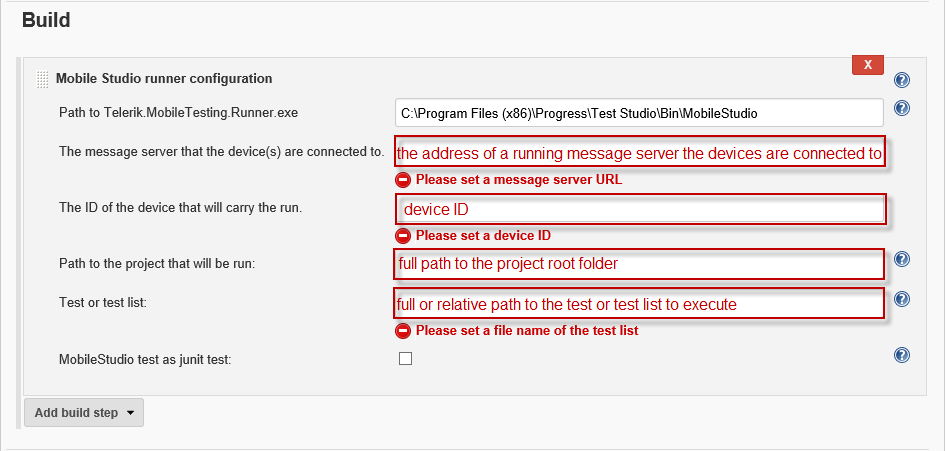Image resolution: width=946 pixels, height=451 pixels.
Task: Open help for the Mobile Studio build step section
Action: tap(902, 80)
